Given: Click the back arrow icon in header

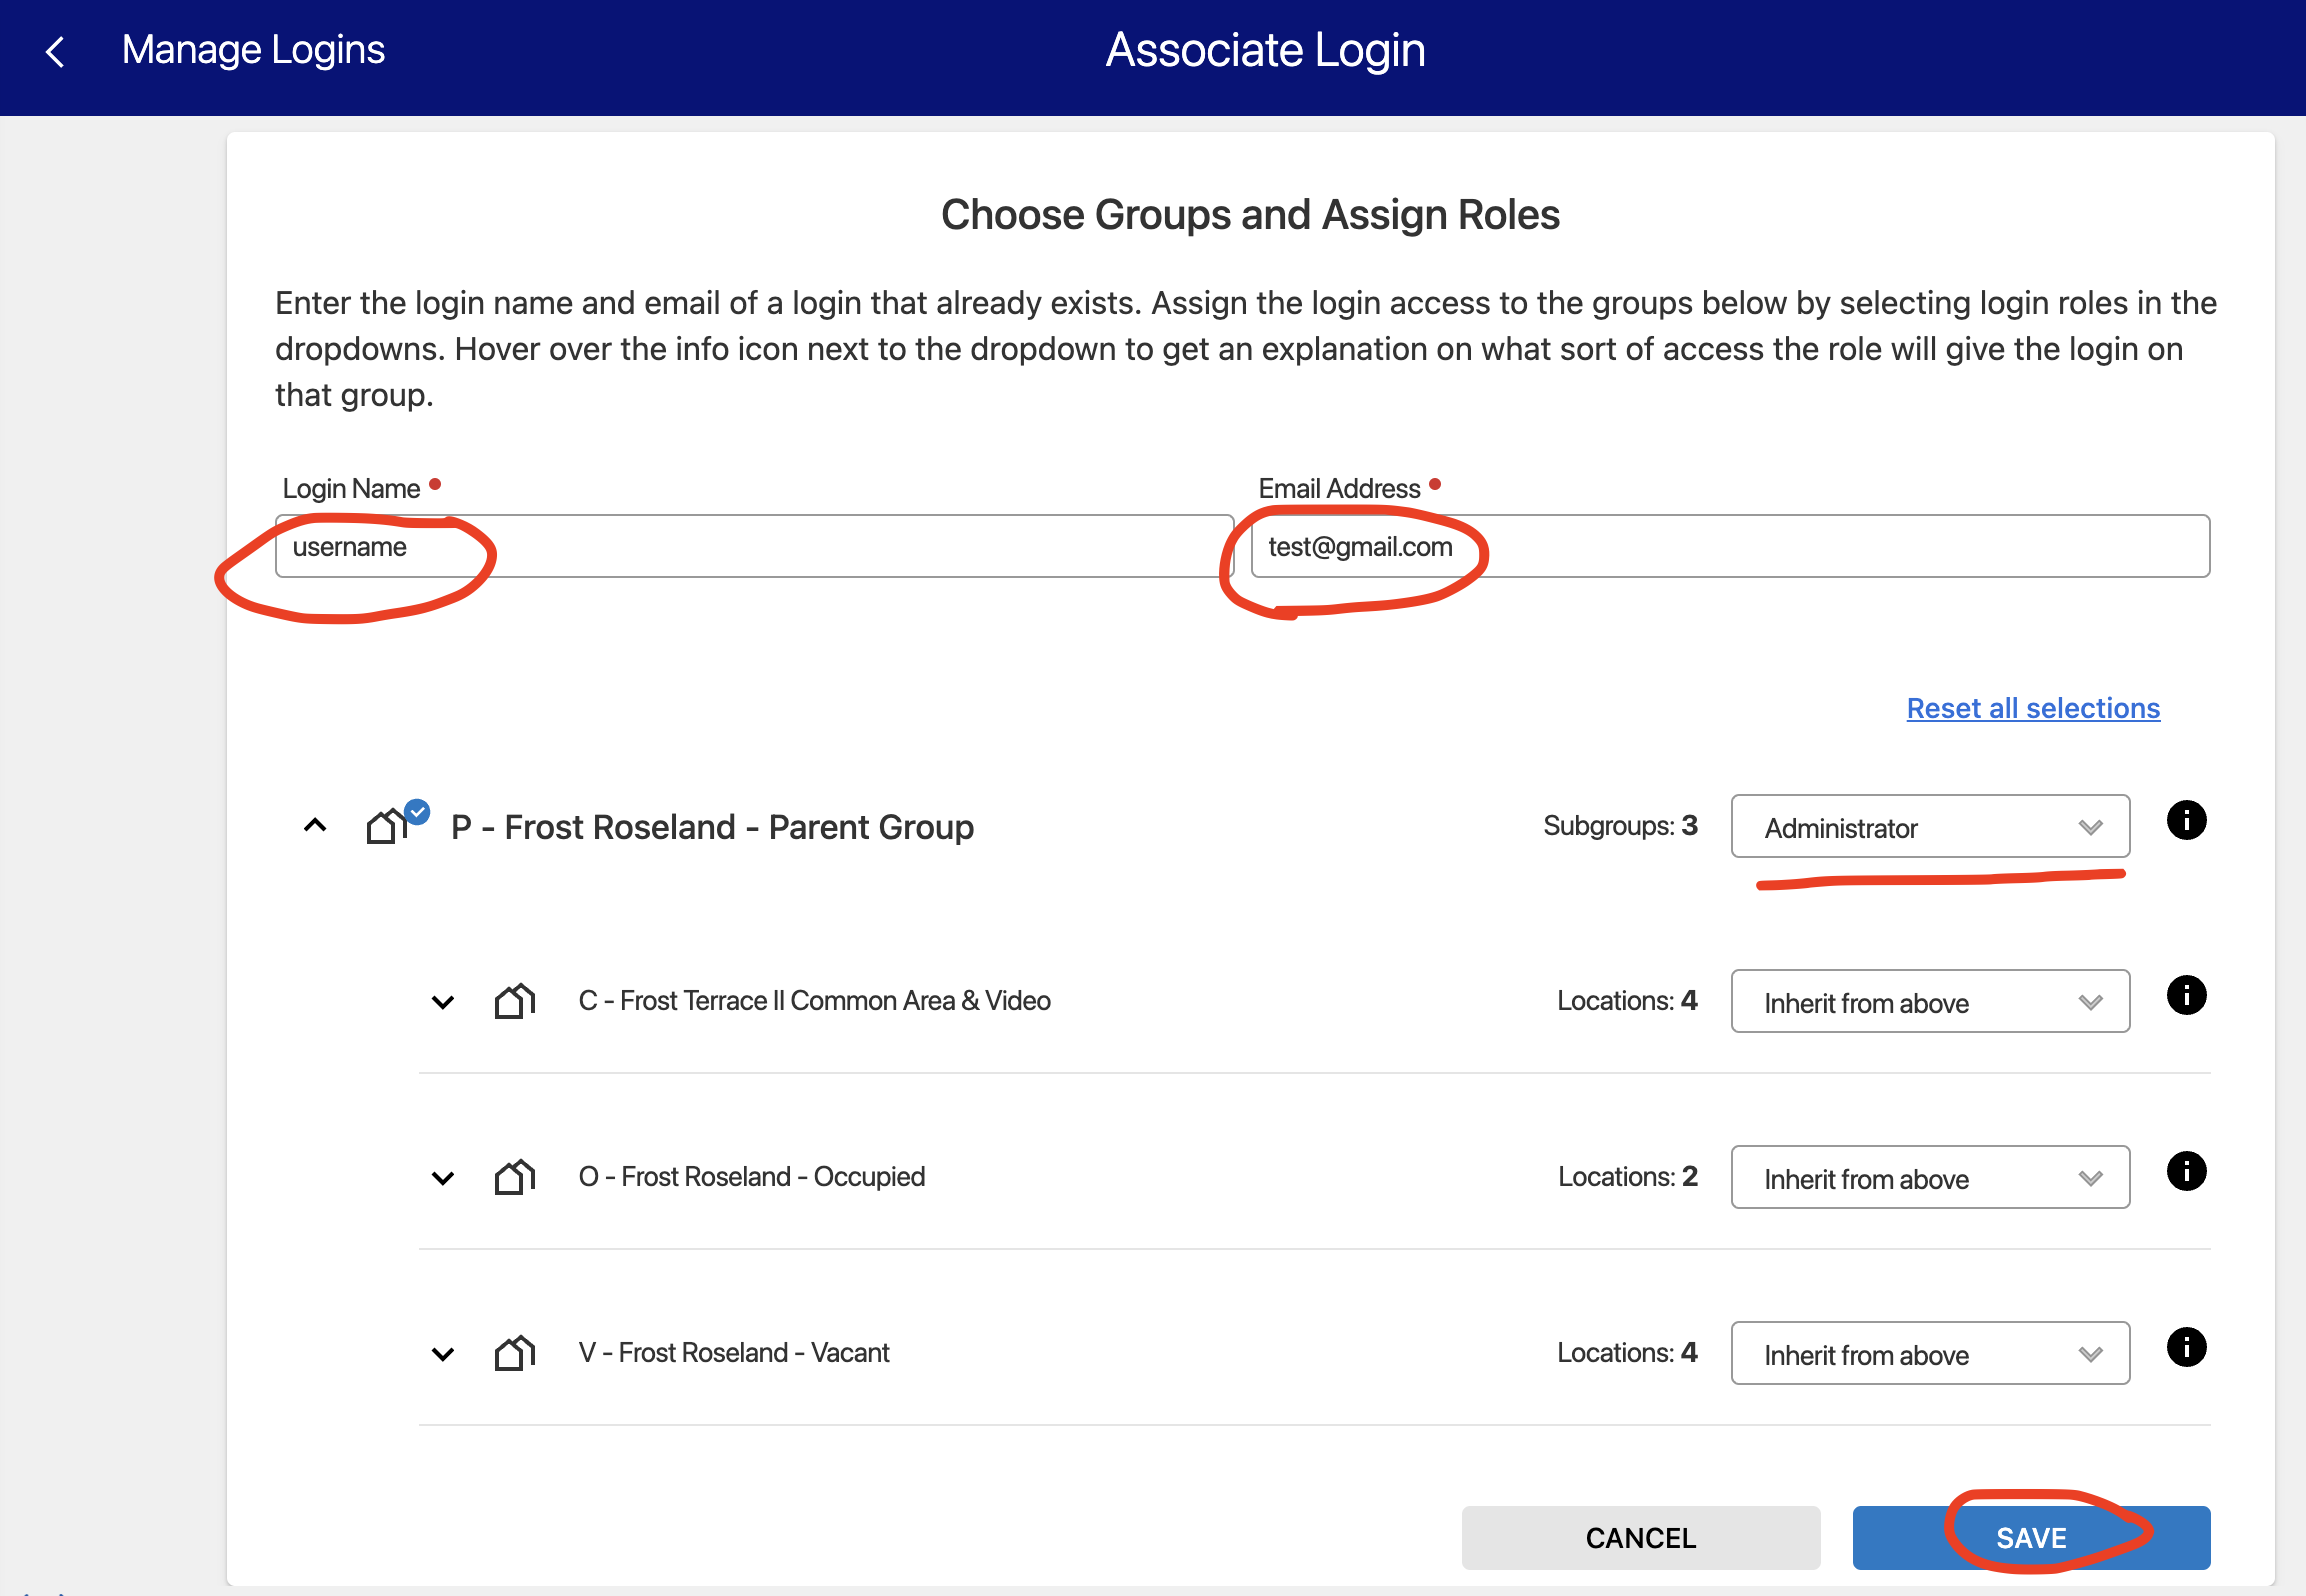Looking at the screenshot, I should click(56, 52).
